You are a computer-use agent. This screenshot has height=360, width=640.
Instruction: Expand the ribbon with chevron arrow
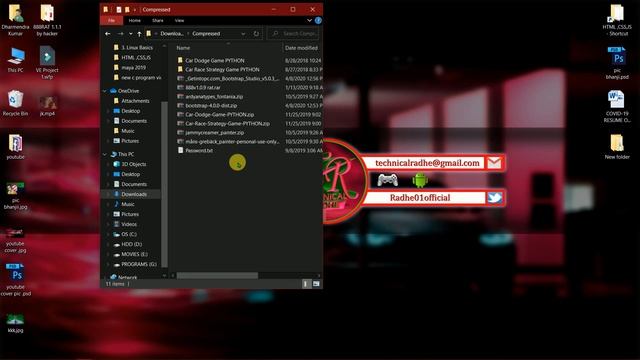point(310,20)
